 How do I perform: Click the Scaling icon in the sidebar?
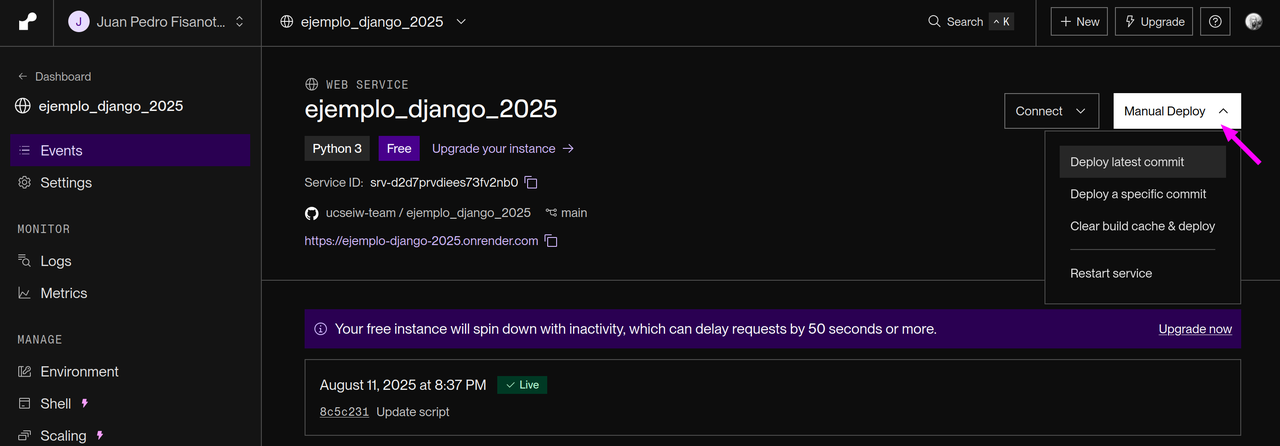(25, 436)
